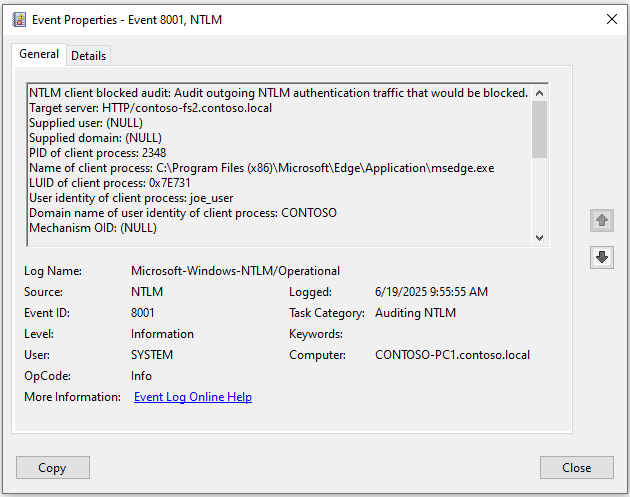Close the dialog using the title bar X
The height and width of the screenshot is (497, 630).
click(611, 19)
